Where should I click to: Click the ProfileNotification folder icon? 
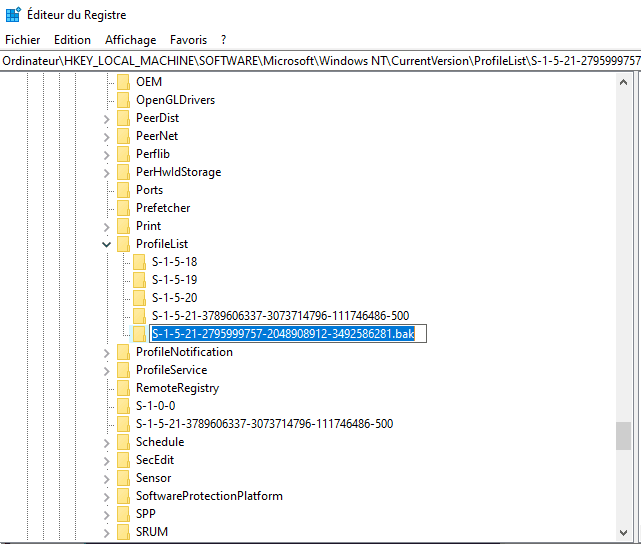tap(123, 351)
